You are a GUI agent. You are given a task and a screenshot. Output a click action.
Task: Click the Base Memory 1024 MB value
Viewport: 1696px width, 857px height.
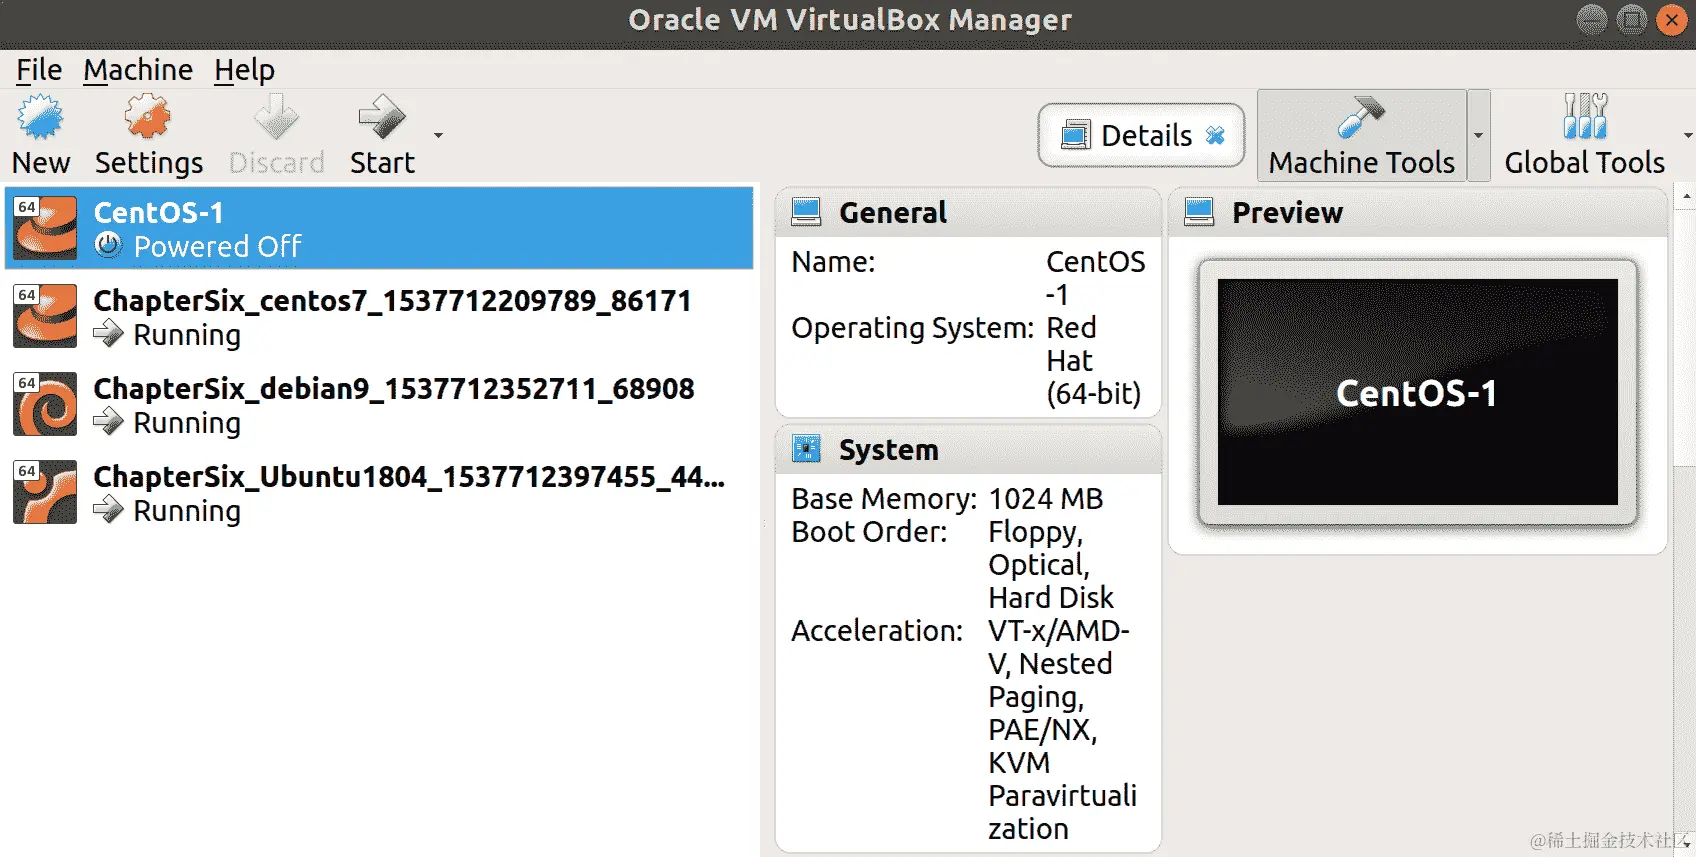tap(1046, 499)
